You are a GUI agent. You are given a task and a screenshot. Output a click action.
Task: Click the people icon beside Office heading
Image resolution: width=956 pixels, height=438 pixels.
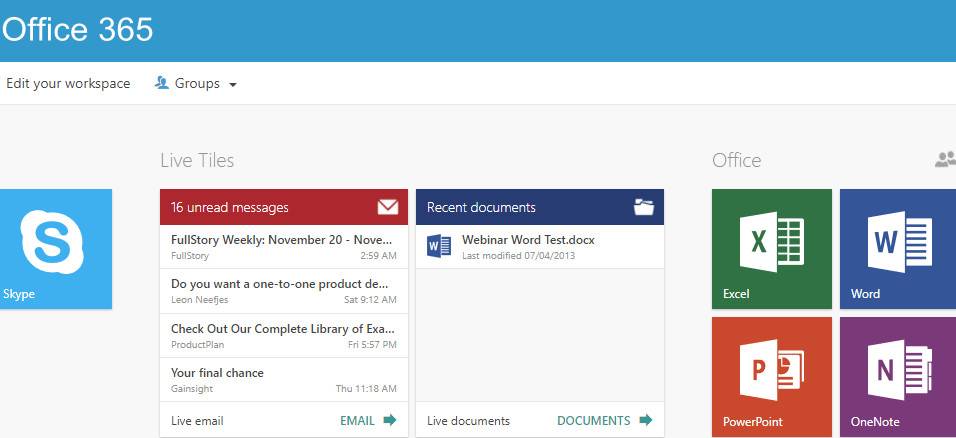[945, 160]
